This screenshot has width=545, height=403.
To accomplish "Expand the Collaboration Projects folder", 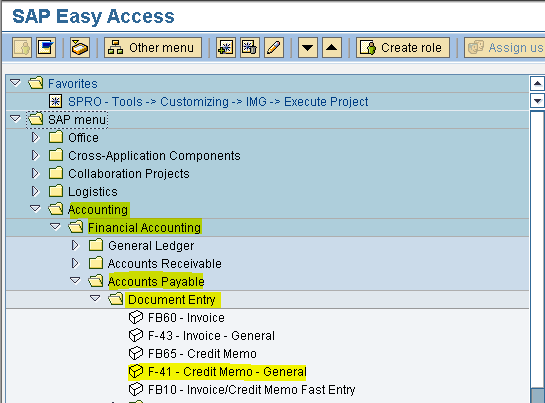I will pos(35,173).
